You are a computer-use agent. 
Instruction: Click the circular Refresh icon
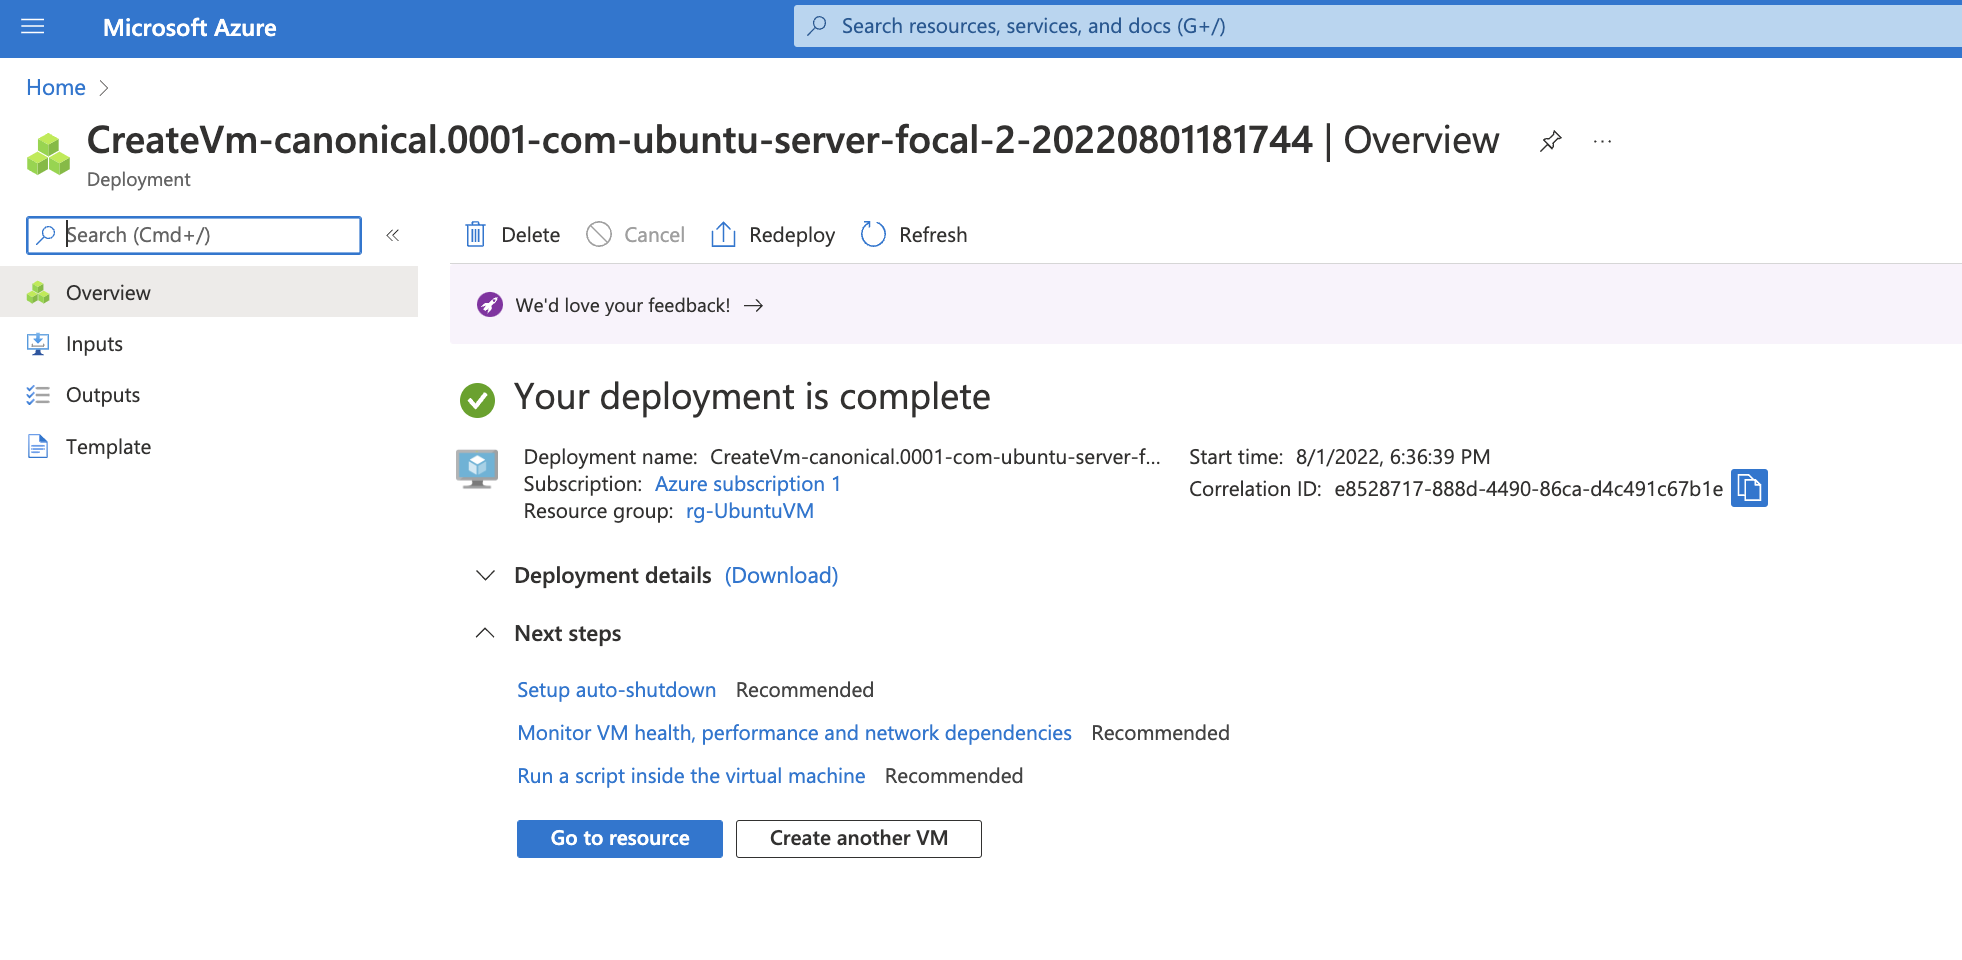tap(873, 234)
